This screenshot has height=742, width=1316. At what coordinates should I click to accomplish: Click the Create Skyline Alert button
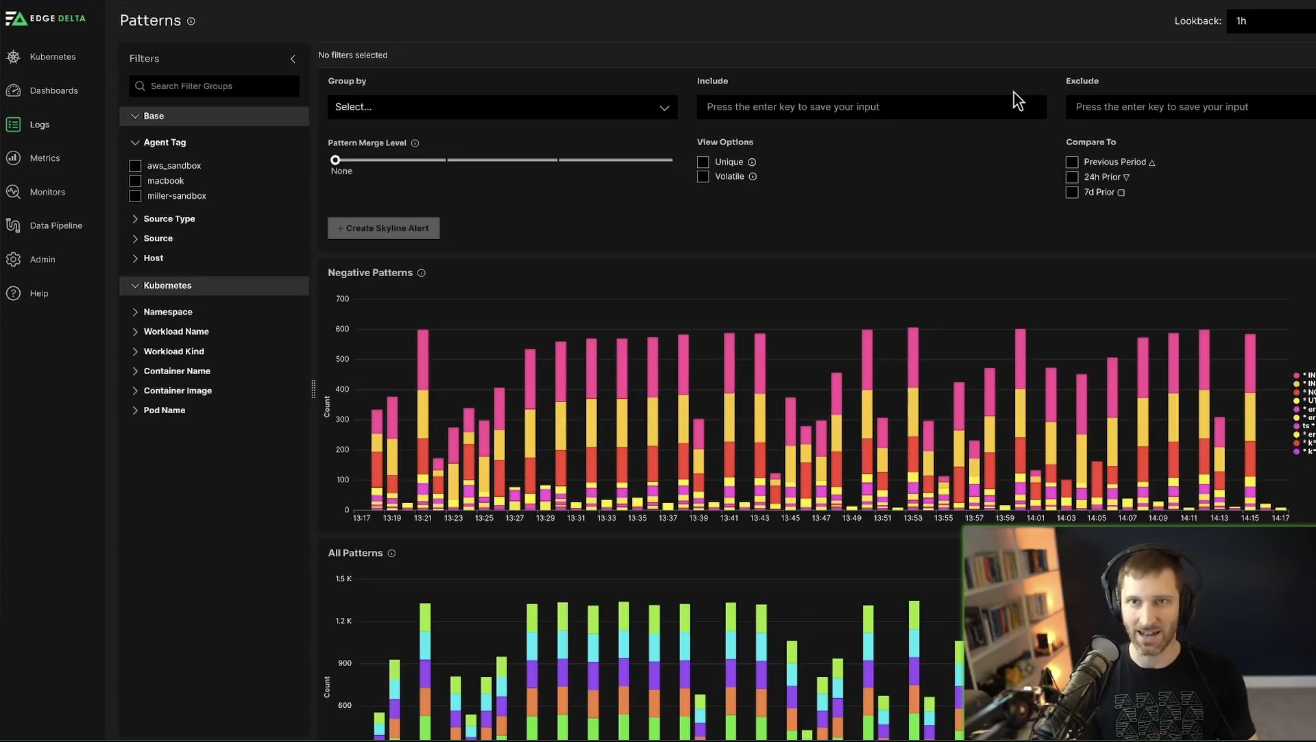click(383, 228)
